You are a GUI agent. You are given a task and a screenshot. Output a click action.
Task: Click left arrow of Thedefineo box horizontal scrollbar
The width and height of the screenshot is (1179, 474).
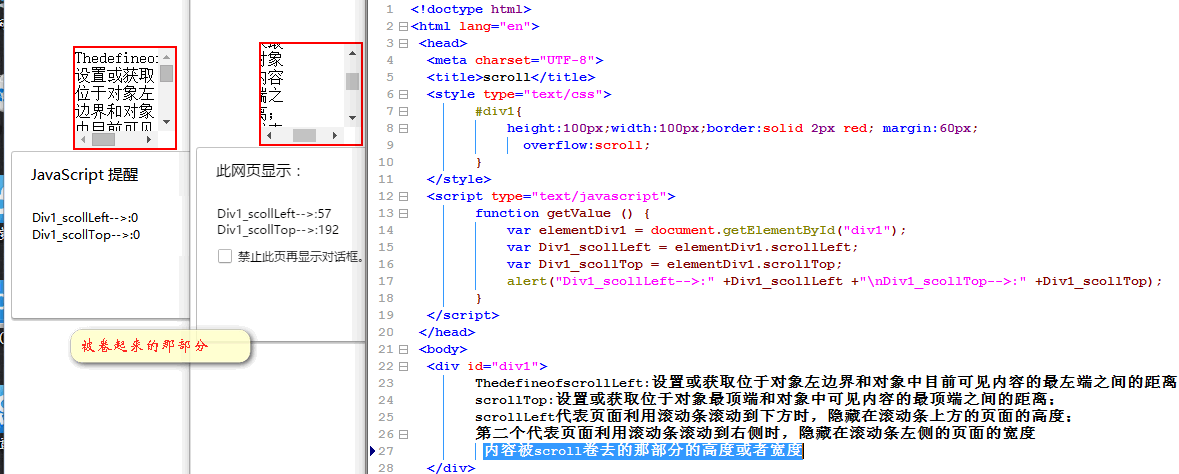pos(83,139)
